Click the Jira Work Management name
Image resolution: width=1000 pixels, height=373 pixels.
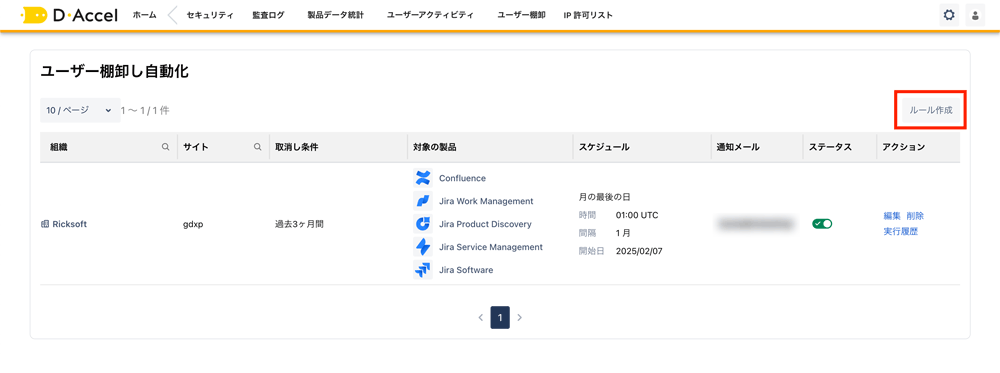(x=486, y=201)
